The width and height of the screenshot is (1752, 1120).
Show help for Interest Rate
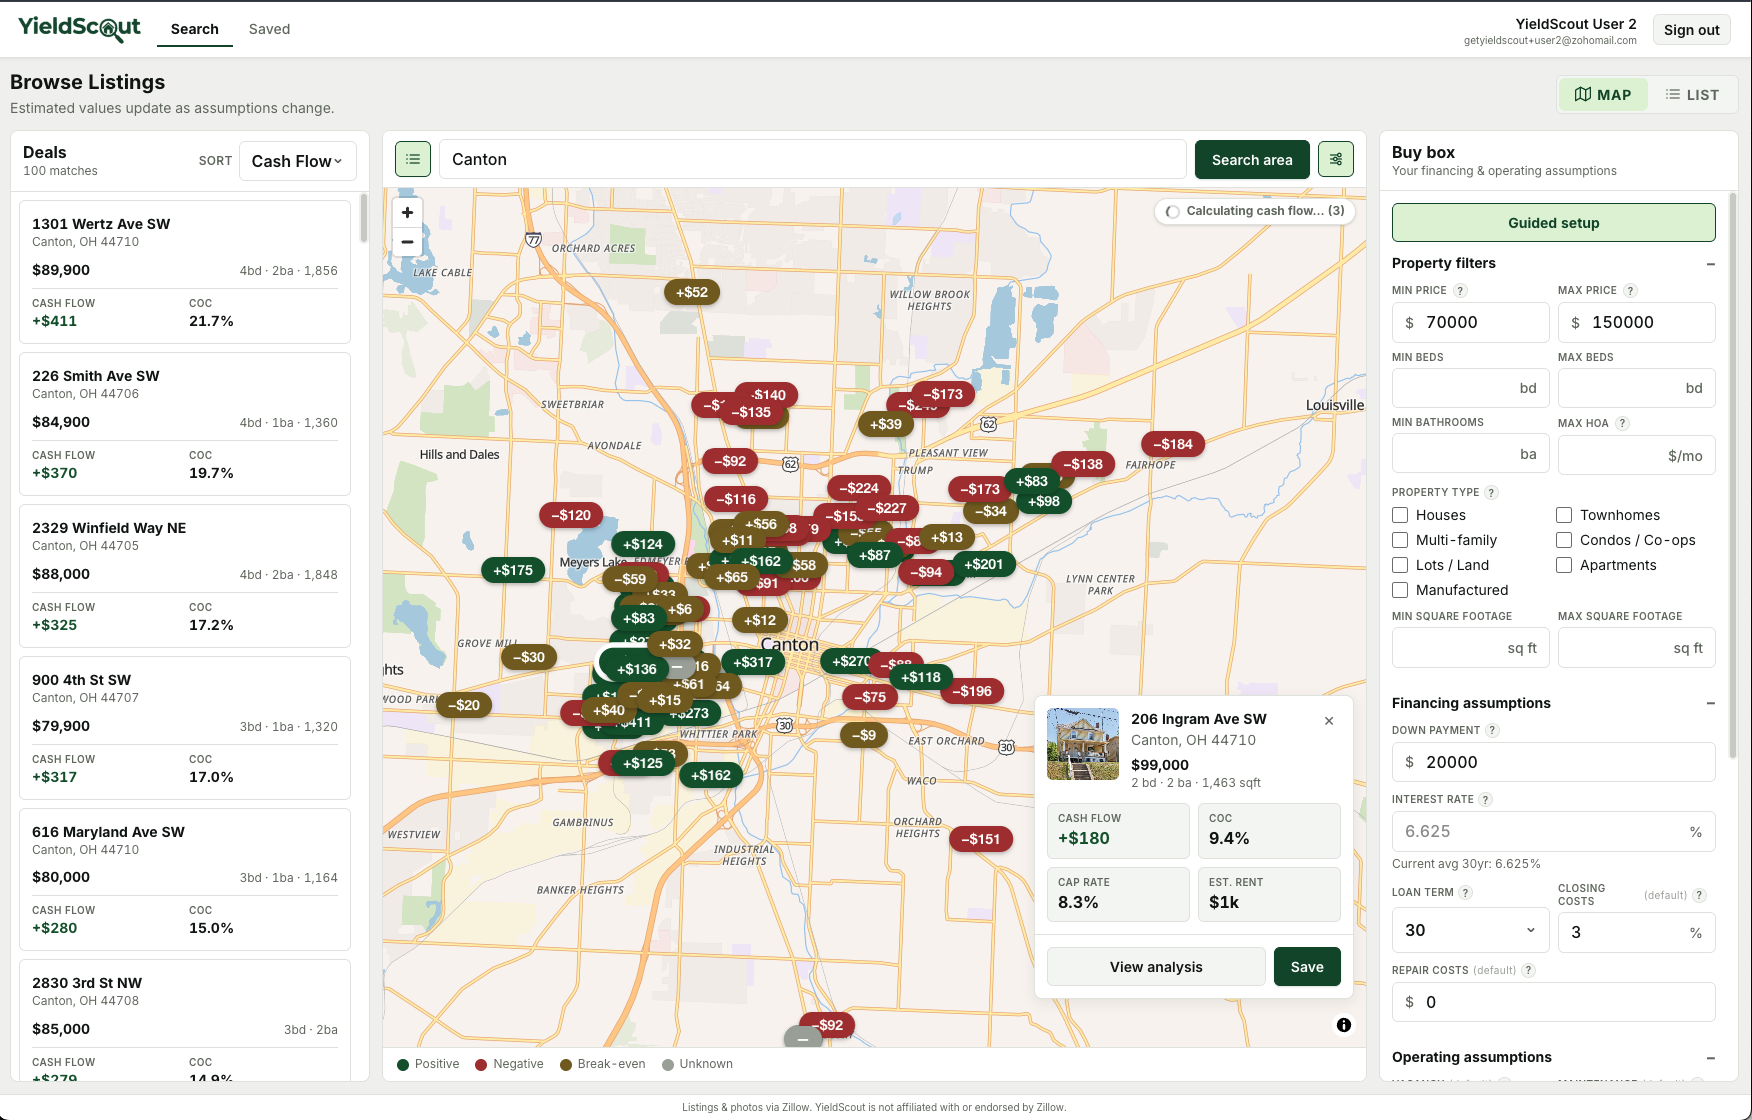(x=1485, y=799)
